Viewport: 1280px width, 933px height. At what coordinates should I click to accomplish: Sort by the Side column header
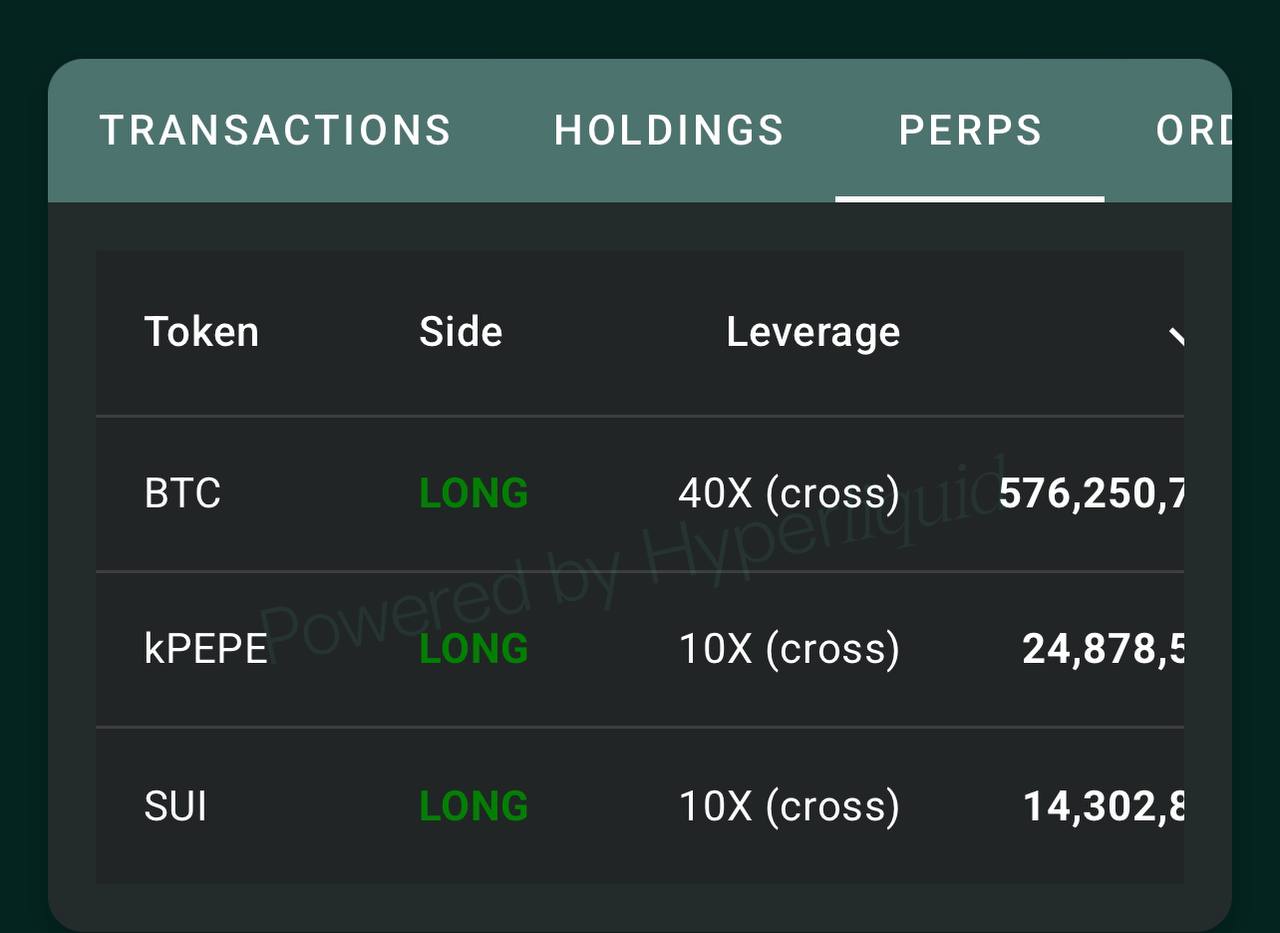(x=460, y=332)
